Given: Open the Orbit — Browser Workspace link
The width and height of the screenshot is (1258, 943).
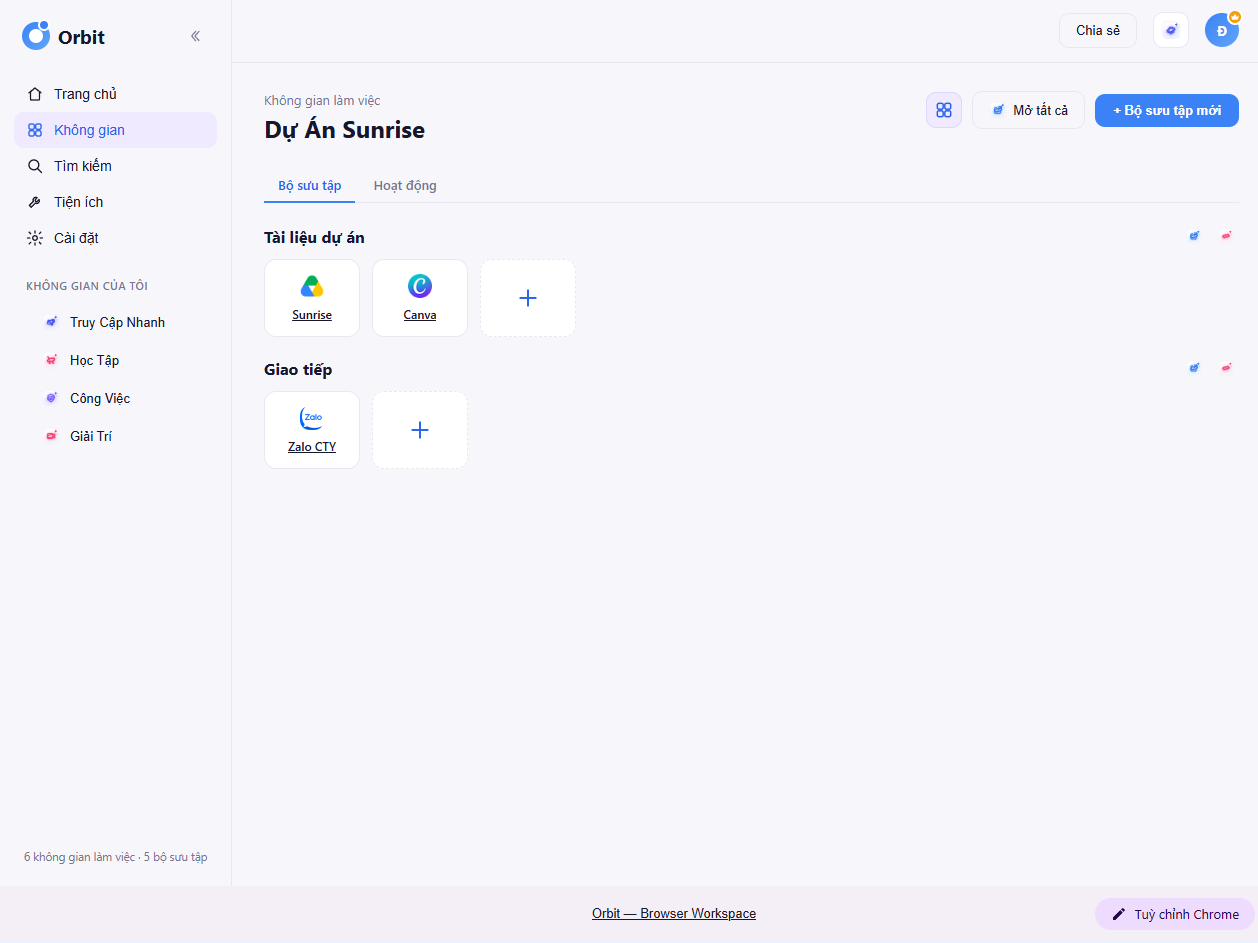Looking at the screenshot, I should click(x=674, y=914).
